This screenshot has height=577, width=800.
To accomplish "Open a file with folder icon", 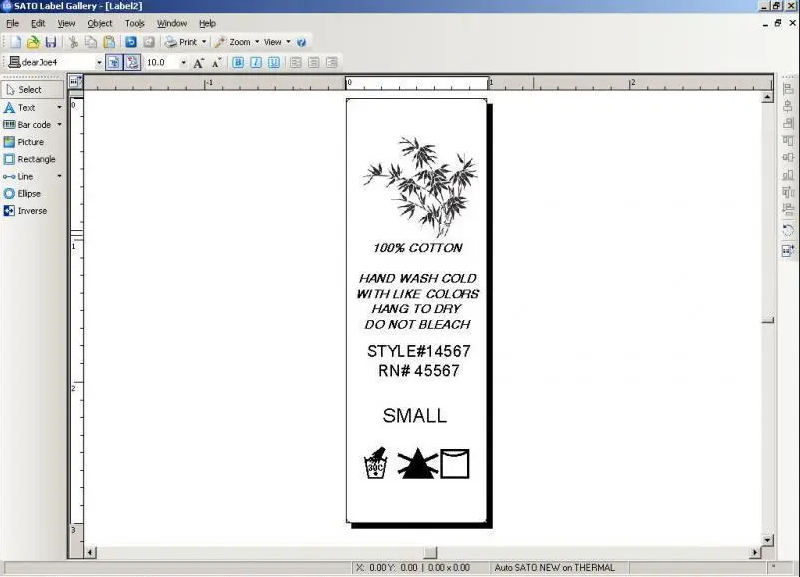I will point(33,42).
